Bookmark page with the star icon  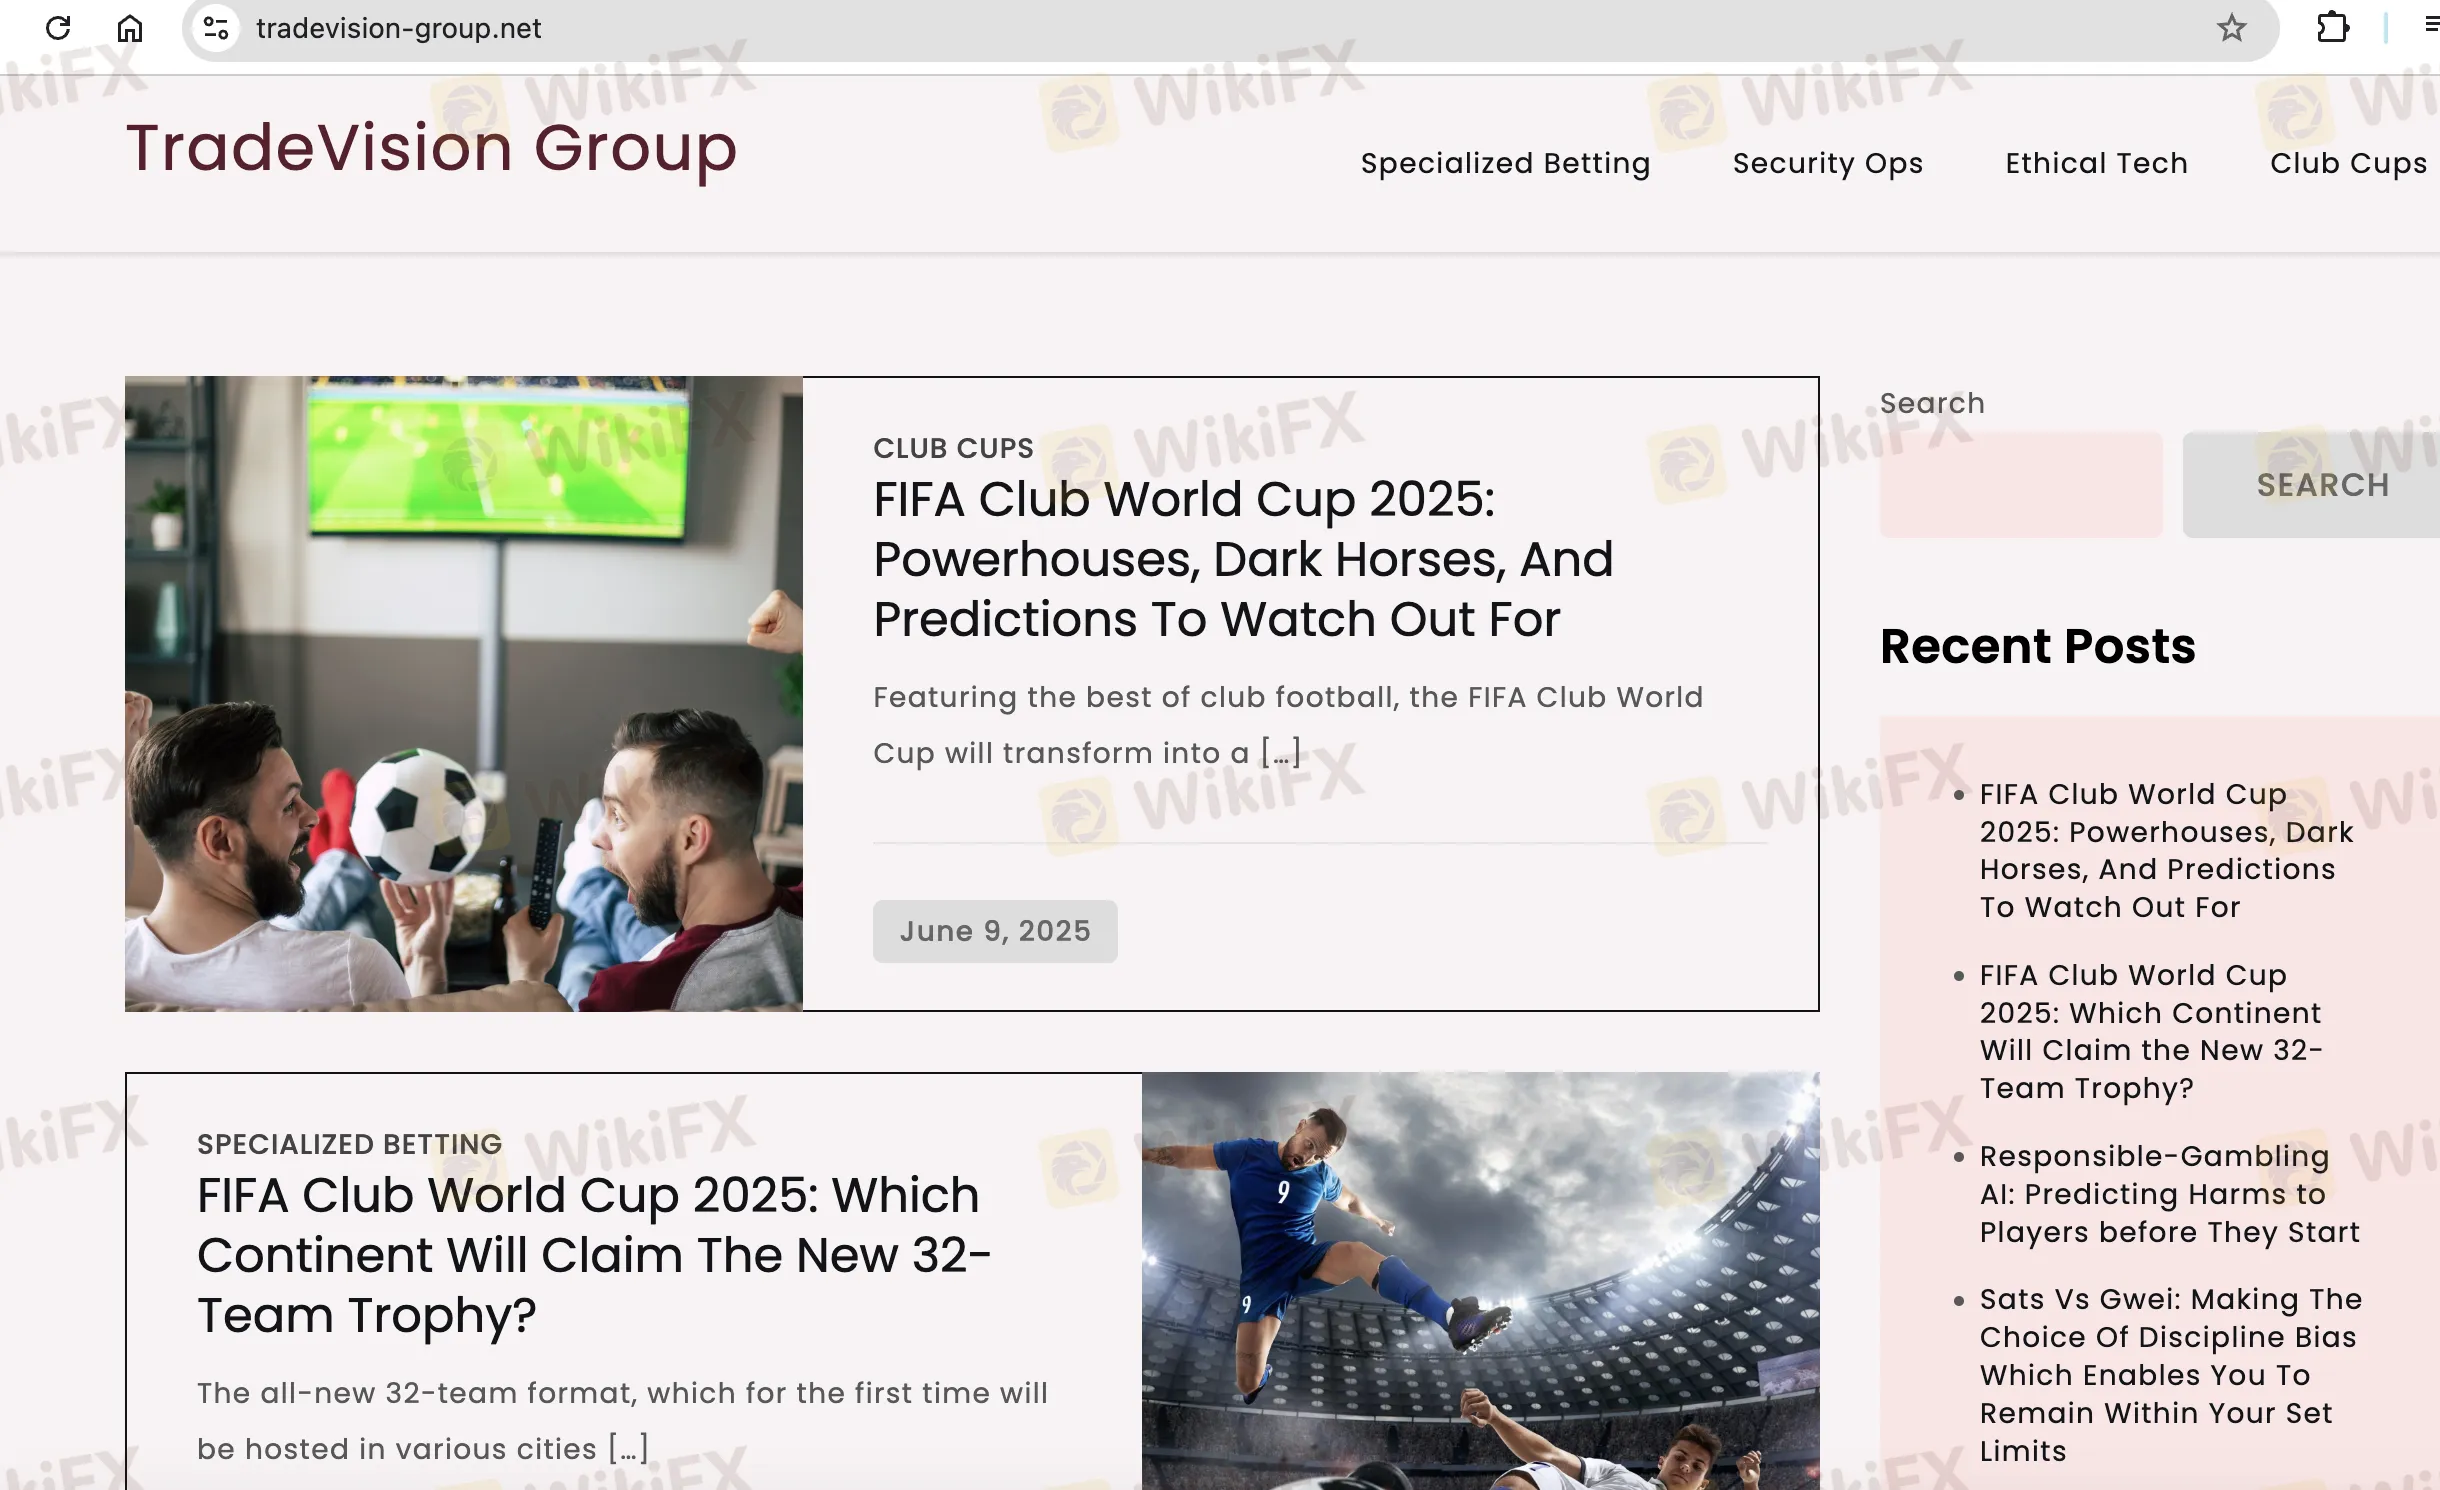2231,28
